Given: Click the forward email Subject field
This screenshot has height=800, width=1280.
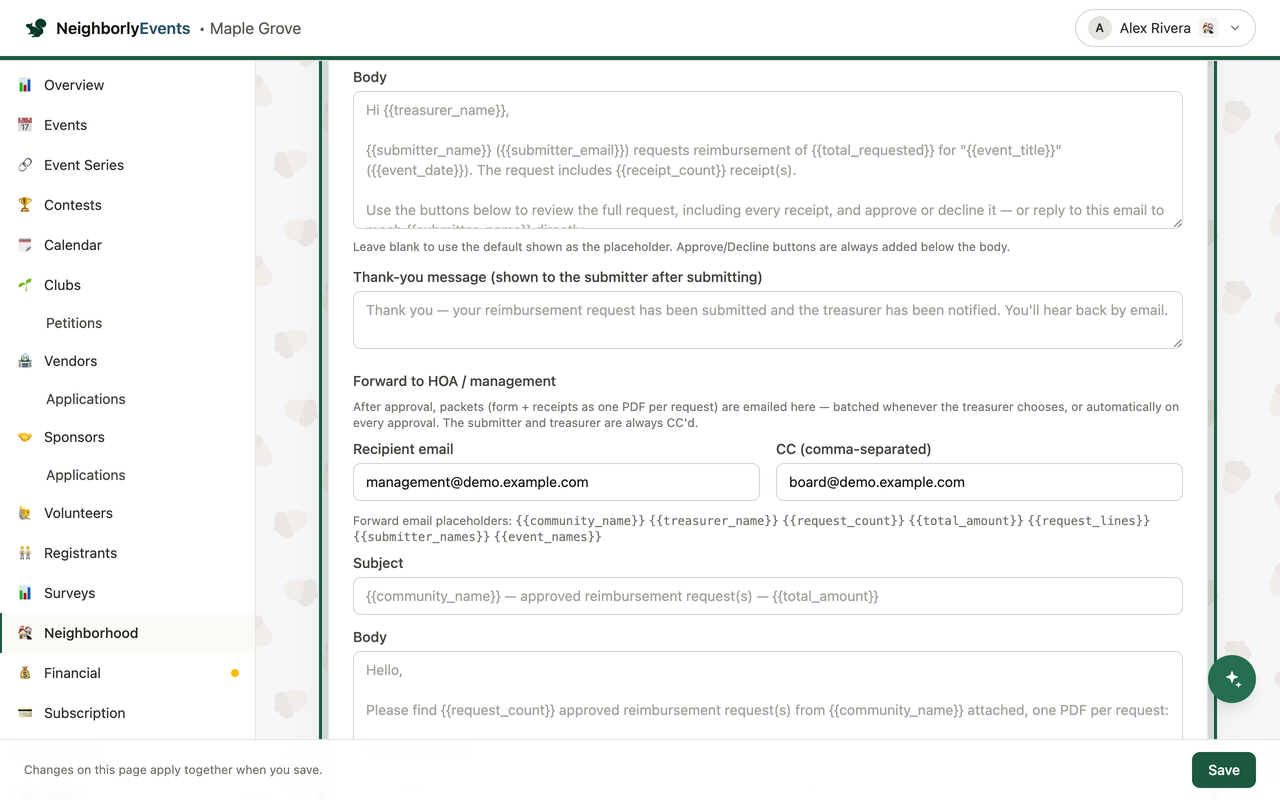Looking at the screenshot, I should coord(768,596).
